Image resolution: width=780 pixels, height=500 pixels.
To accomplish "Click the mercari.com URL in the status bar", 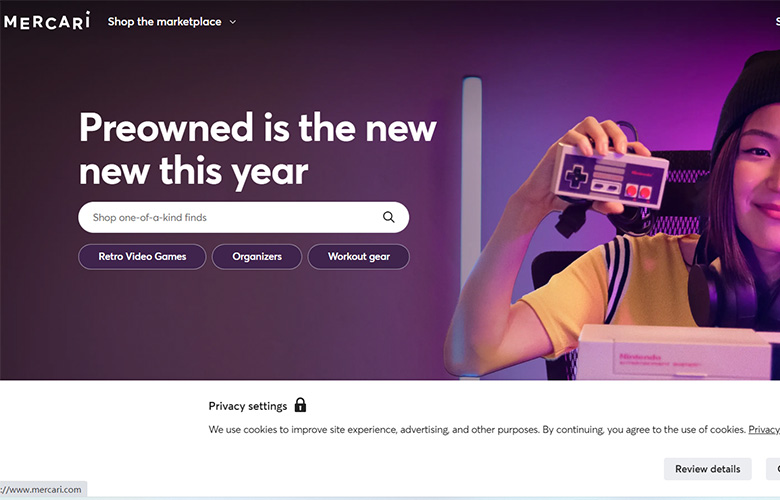I will click(42, 490).
